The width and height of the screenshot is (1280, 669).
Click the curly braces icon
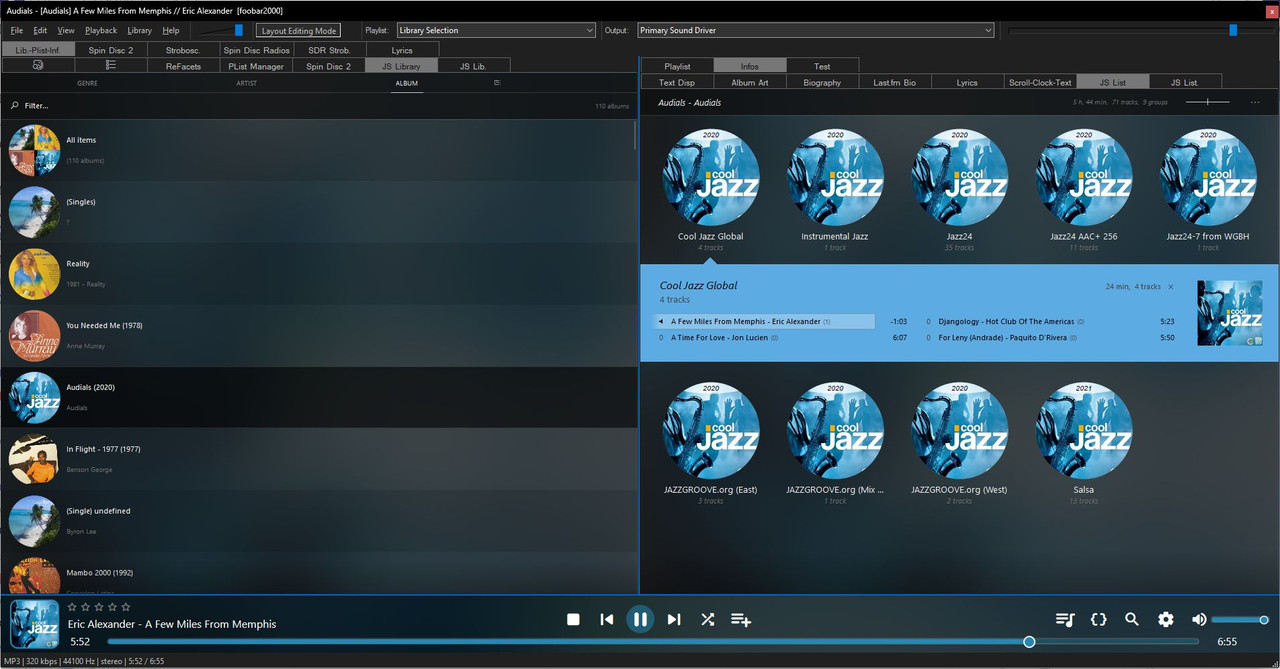click(x=1098, y=619)
